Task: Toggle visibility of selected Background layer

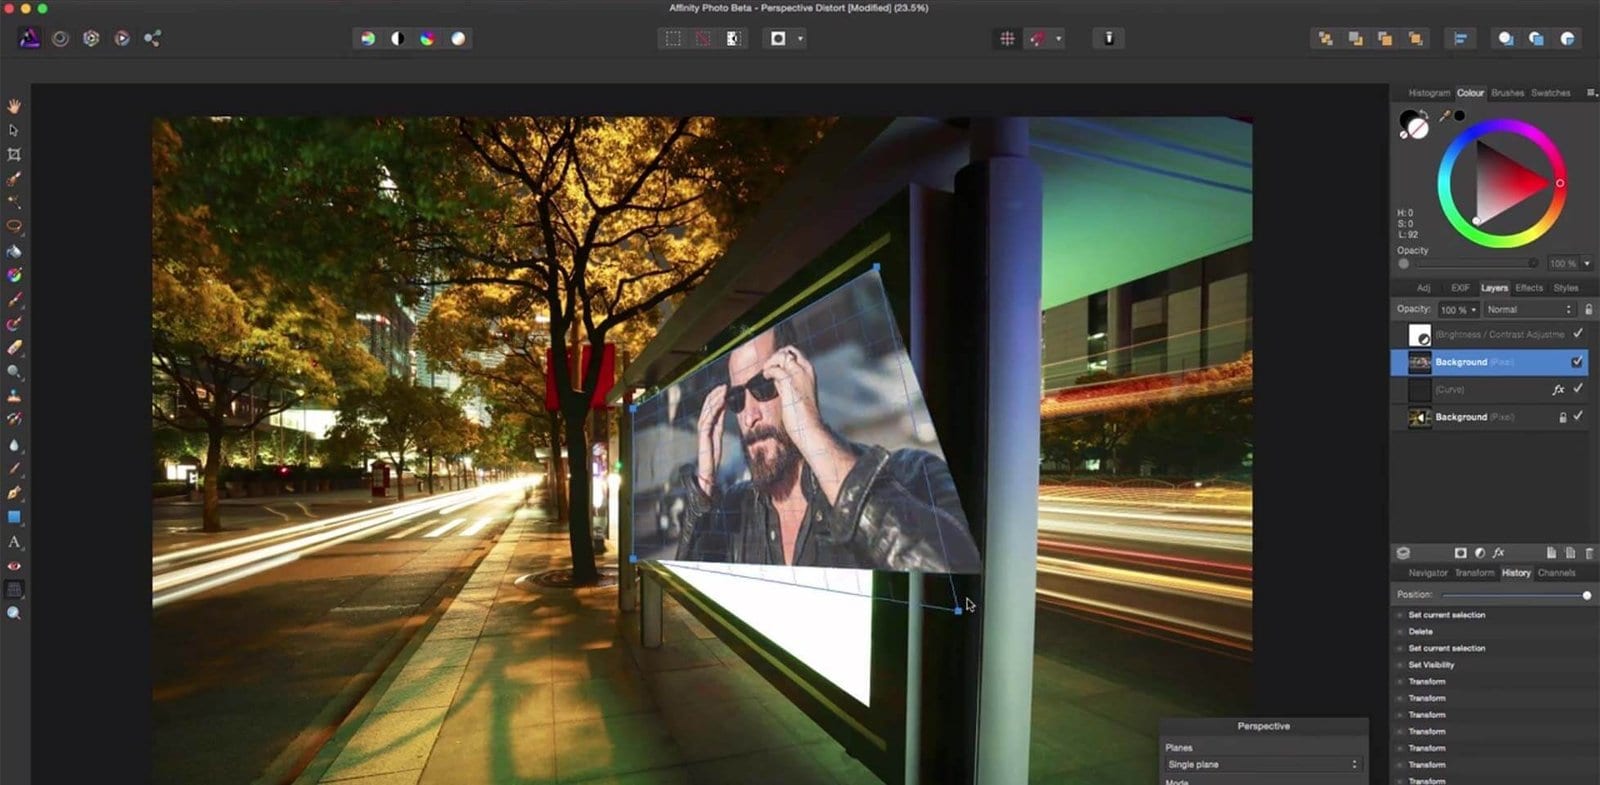Action: pos(1577,362)
